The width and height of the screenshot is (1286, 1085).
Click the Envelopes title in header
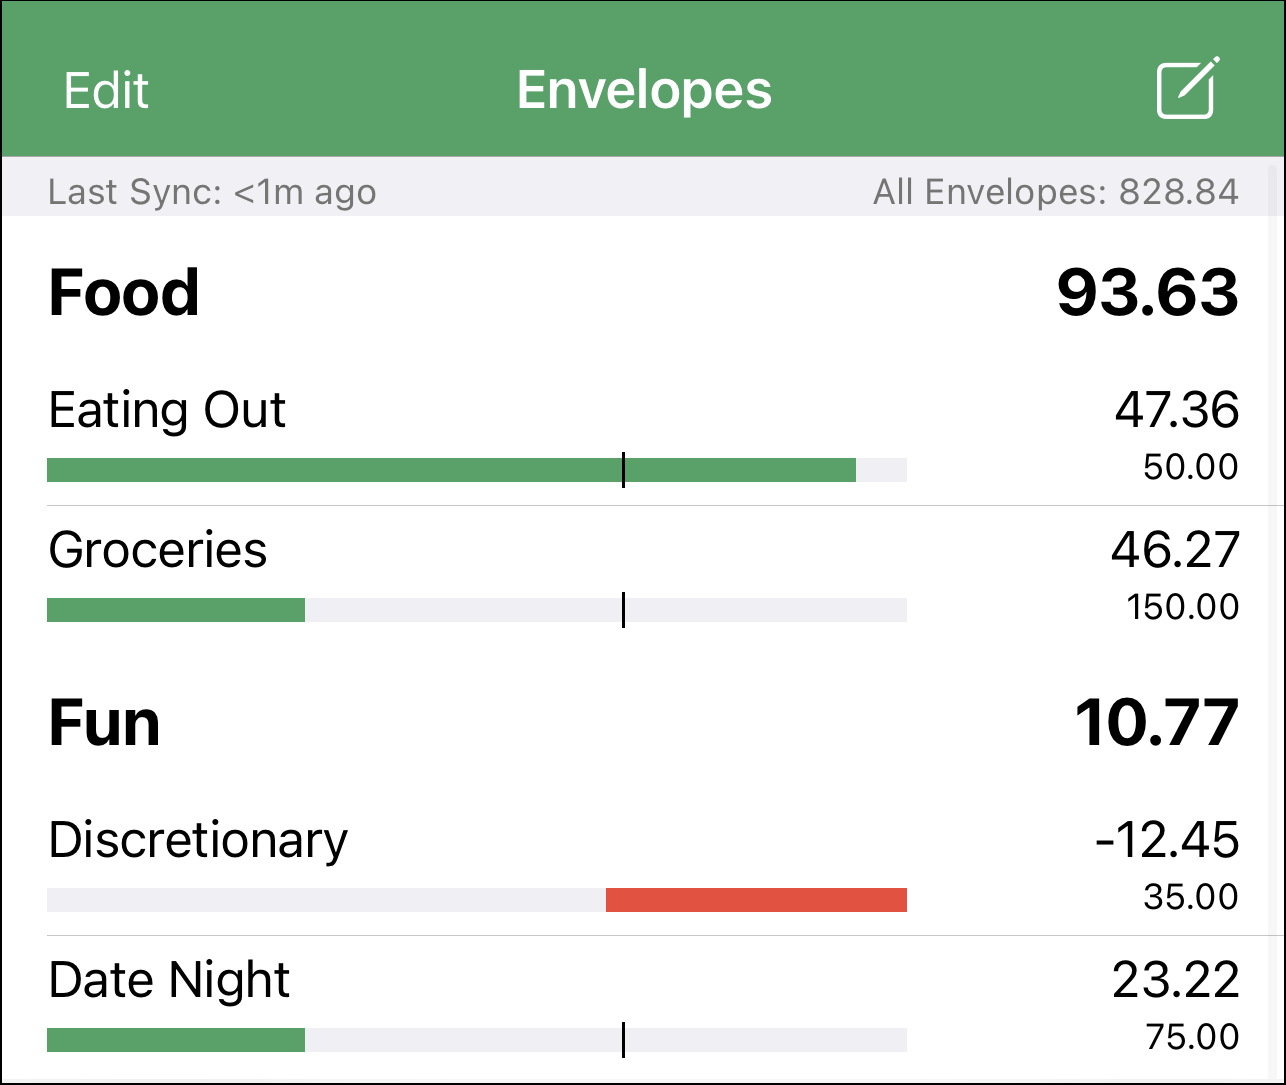[x=644, y=91]
